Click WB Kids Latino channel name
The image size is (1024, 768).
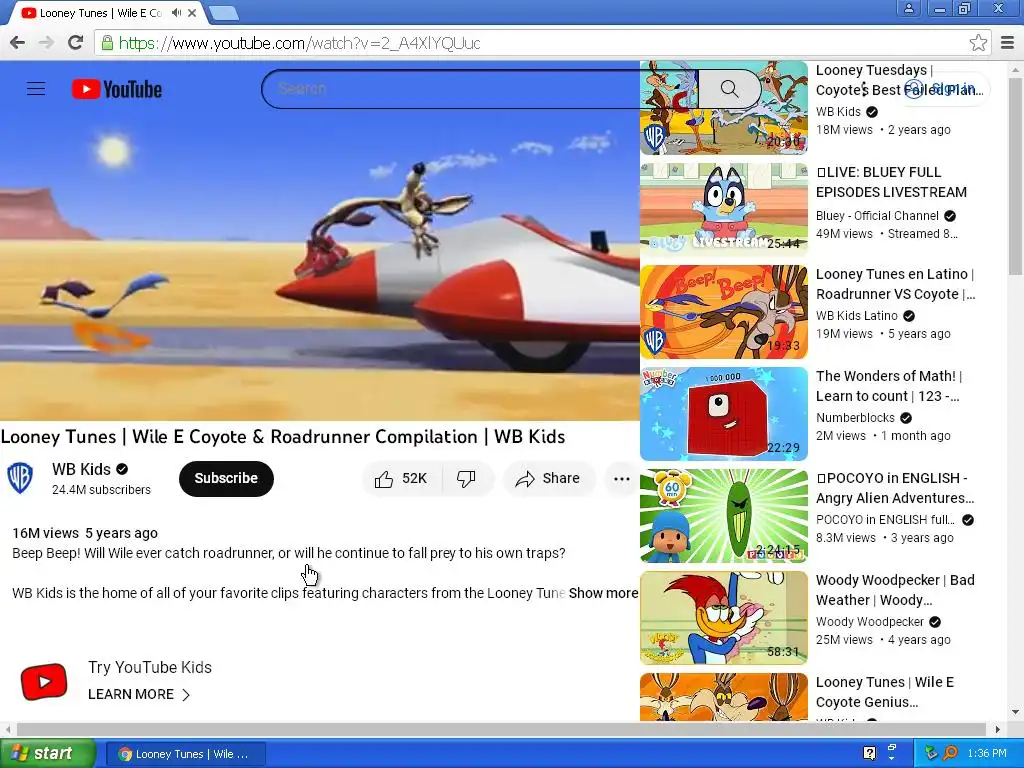click(x=856, y=316)
